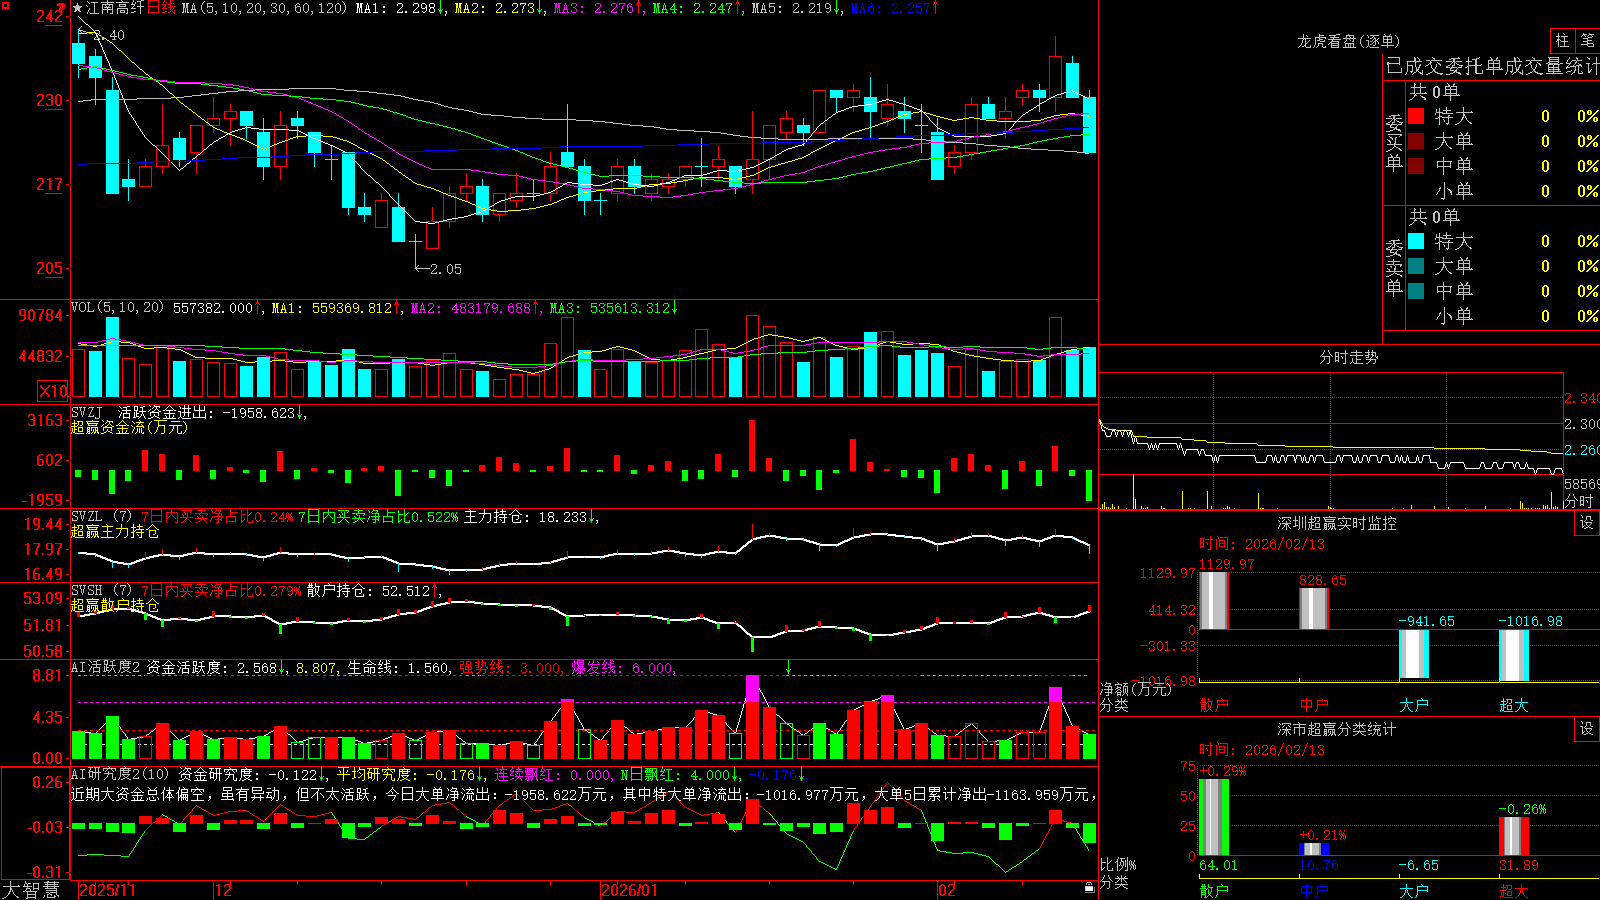This screenshot has height=900, width=1600.
Task: Click the 深市超赢分类统计 panel title
Action: pos(1337,729)
